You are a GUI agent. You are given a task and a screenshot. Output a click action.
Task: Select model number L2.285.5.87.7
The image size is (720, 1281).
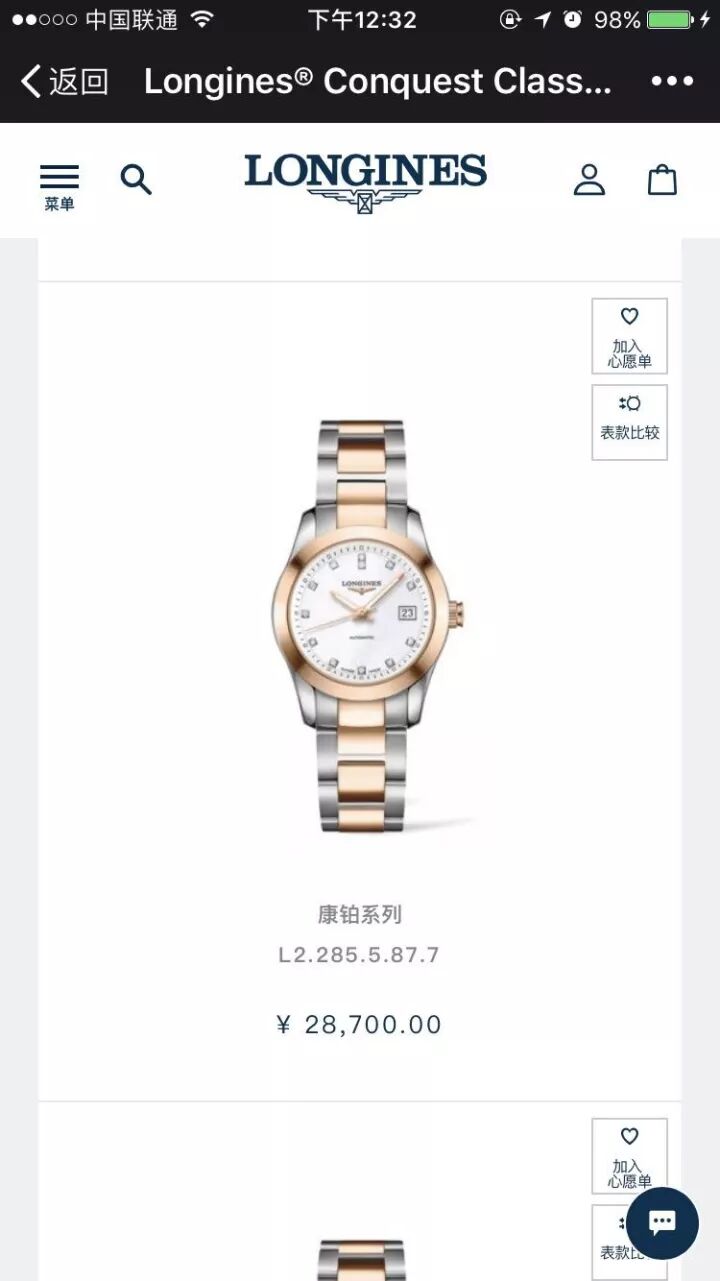tap(359, 955)
